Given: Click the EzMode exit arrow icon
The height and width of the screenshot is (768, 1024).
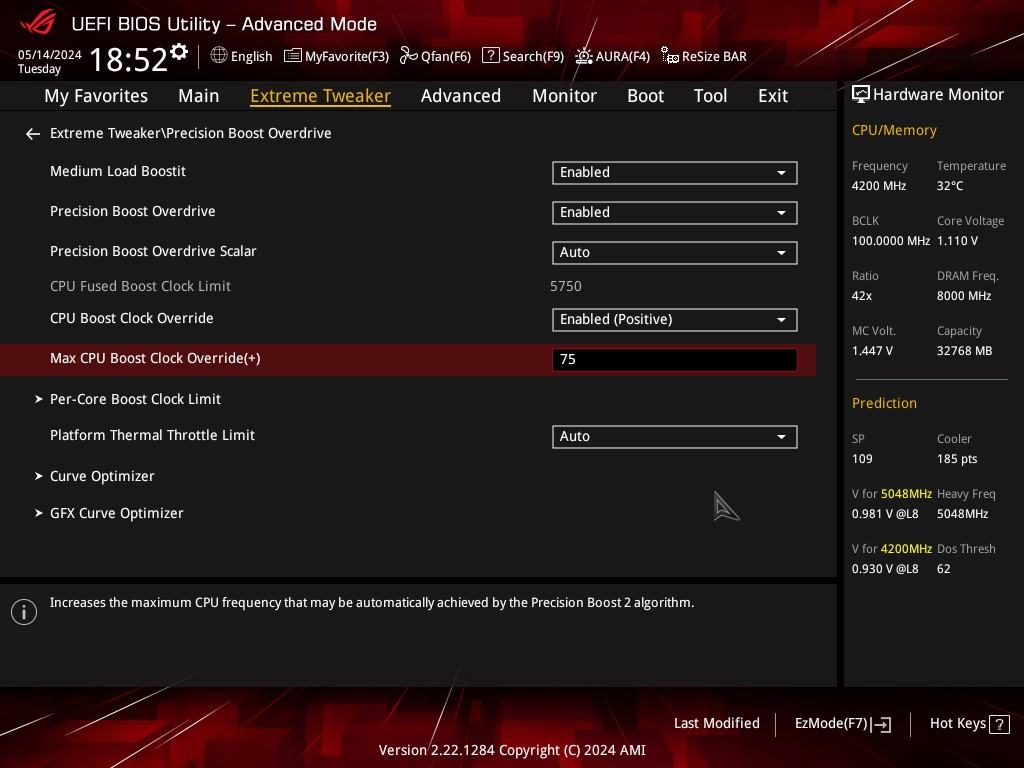Looking at the screenshot, I should [882, 724].
